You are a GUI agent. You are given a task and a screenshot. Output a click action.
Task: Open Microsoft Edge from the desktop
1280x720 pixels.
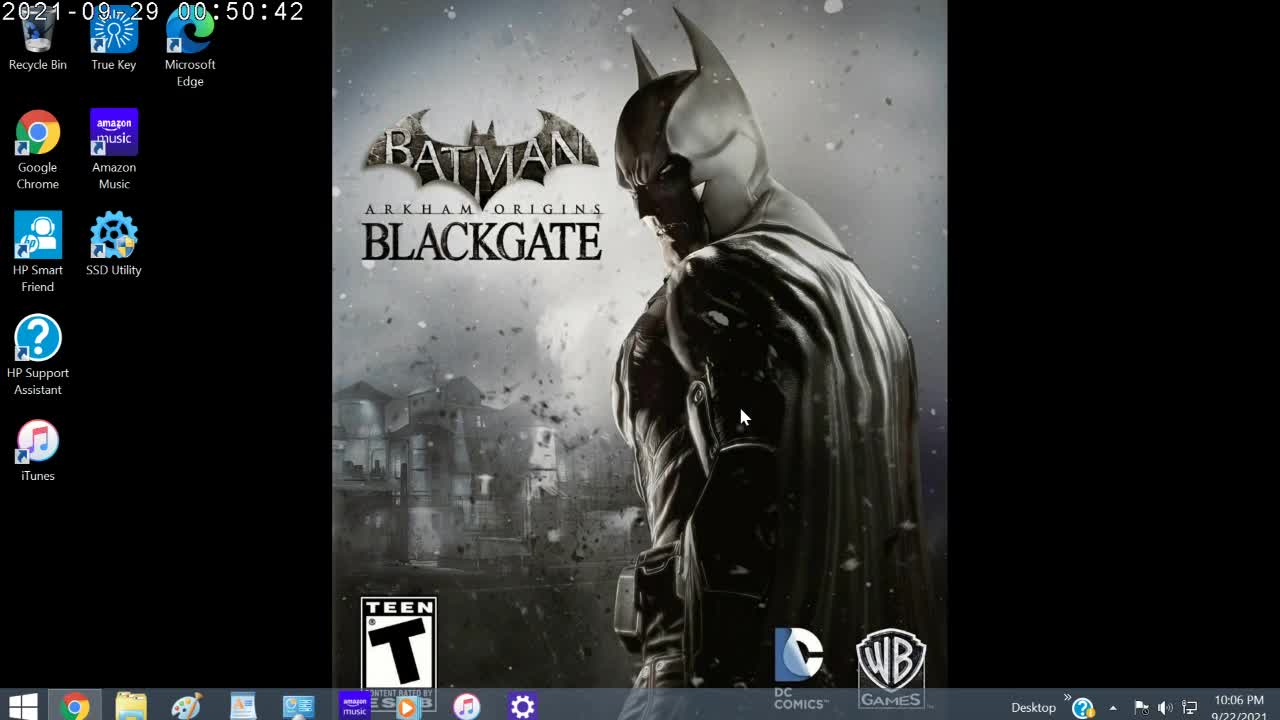coord(190,48)
